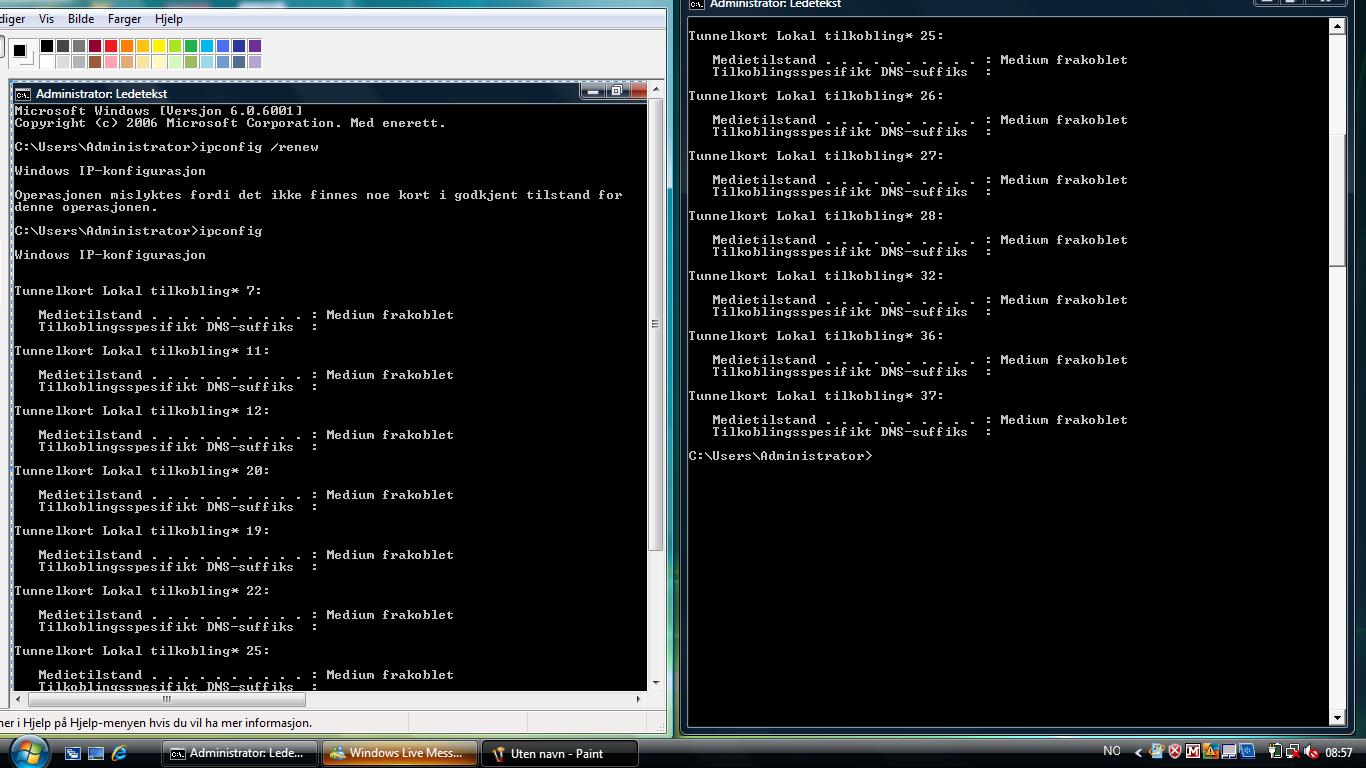
Task: Open the Hjelp menu in Paint
Action: coord(169,19)
